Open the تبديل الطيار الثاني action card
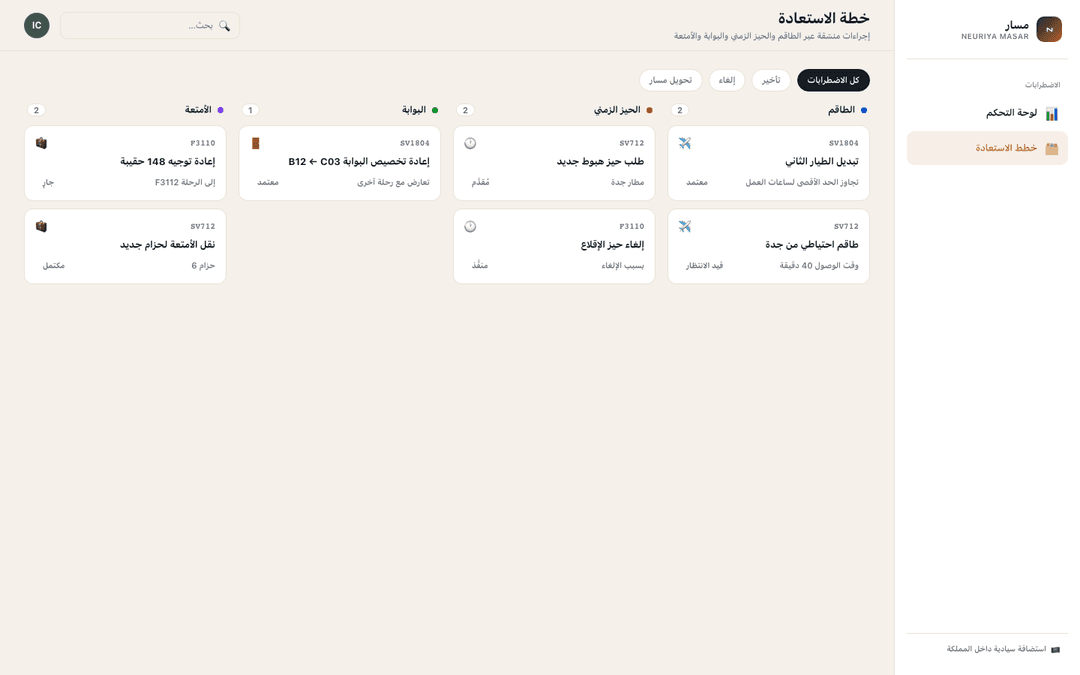 pyautogui.click(x=769, y=163)
